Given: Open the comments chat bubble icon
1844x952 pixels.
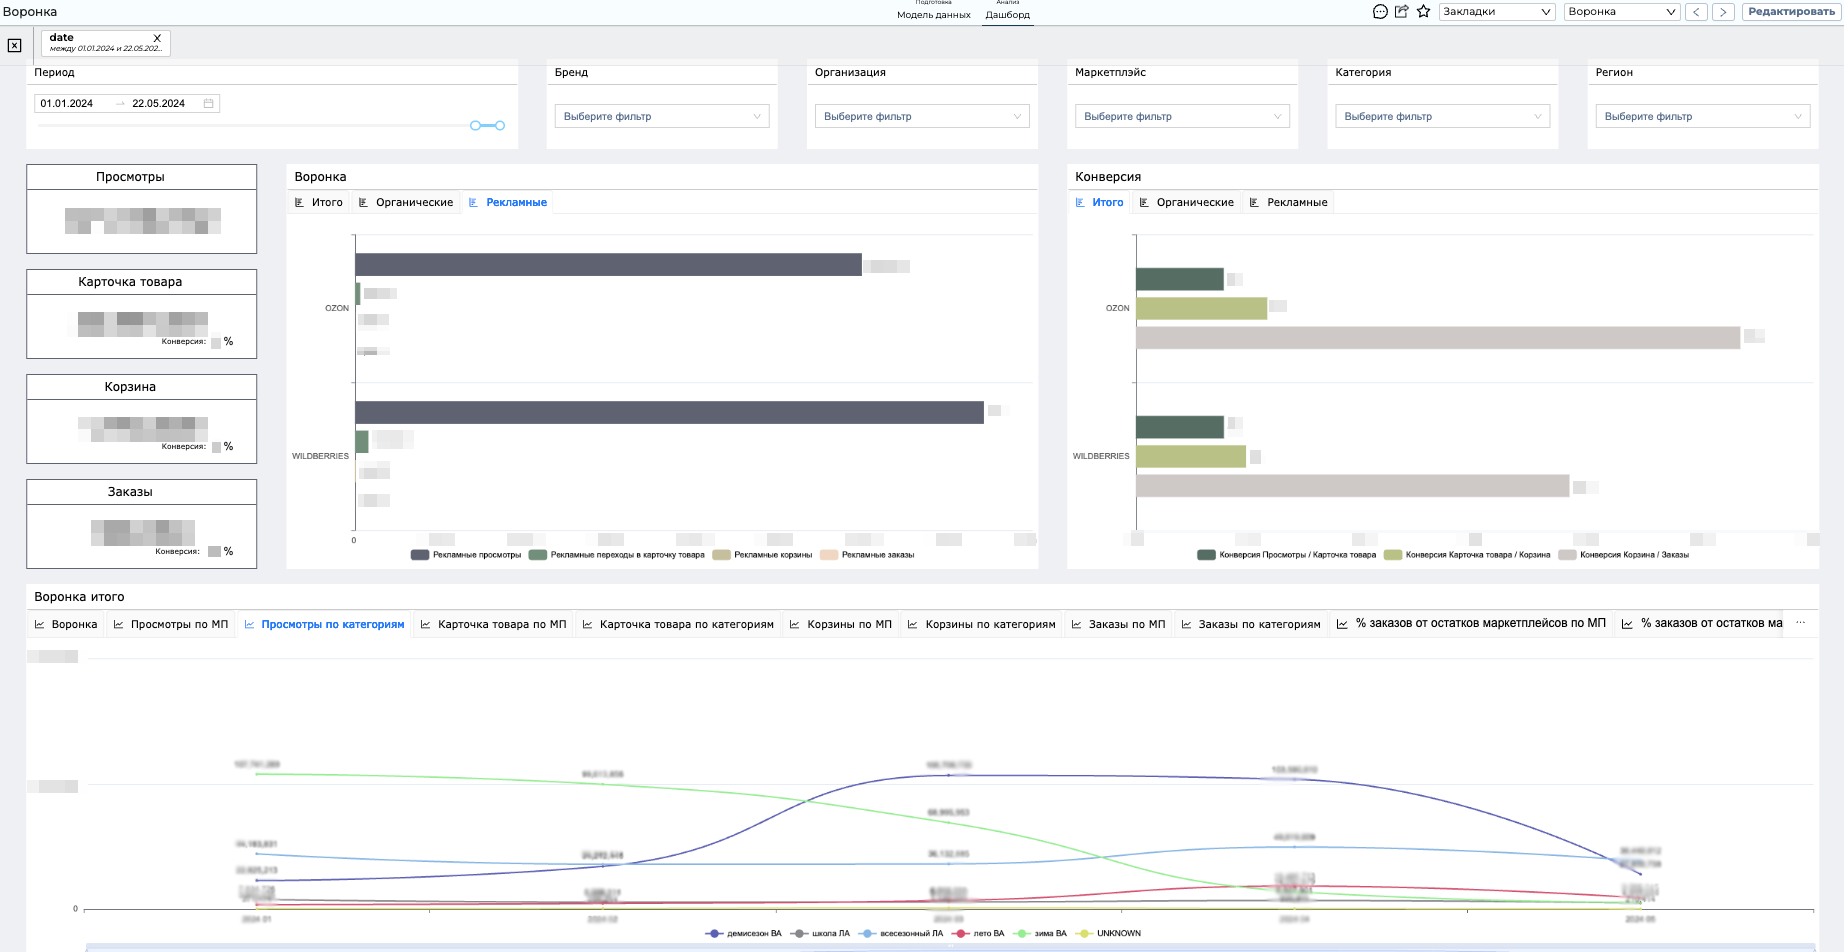Looking at the screenshot, I should coord(1380,12).
